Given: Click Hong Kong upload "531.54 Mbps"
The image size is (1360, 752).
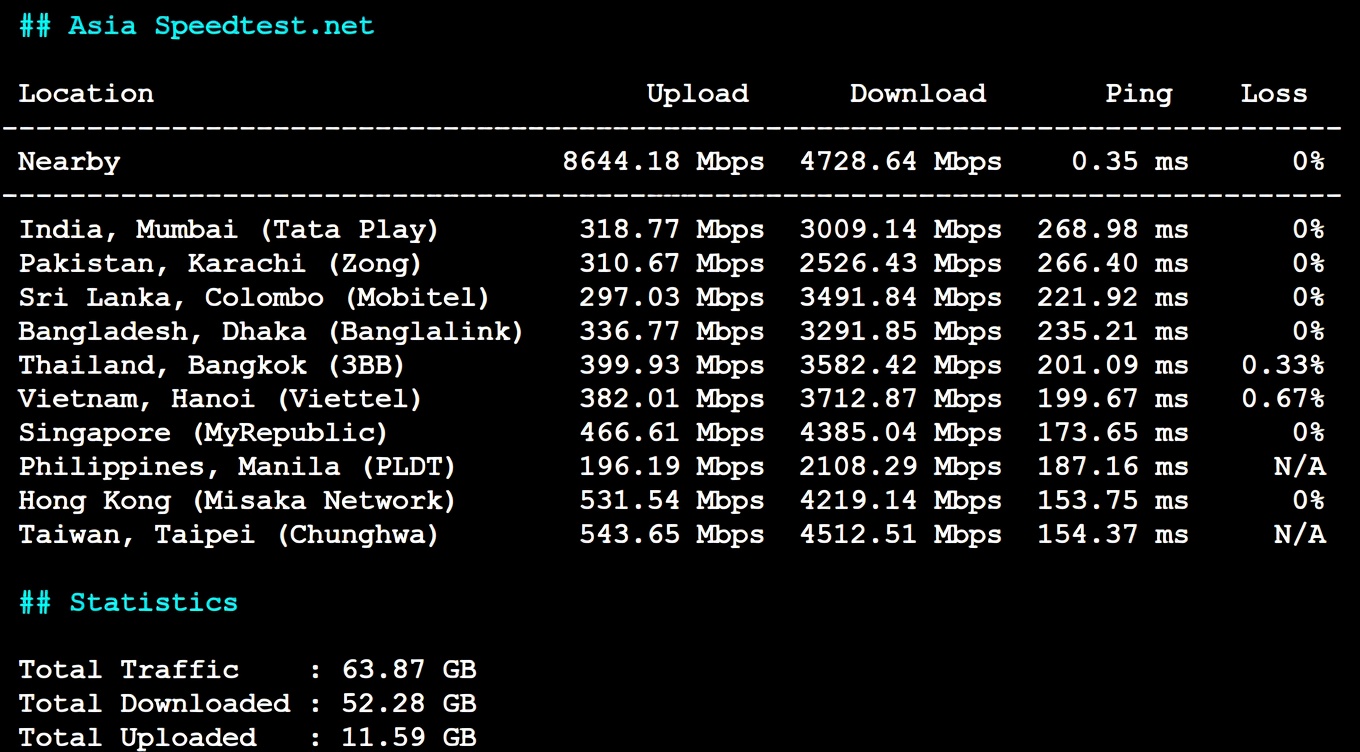Looking at the screenshot, I should 672,502.
